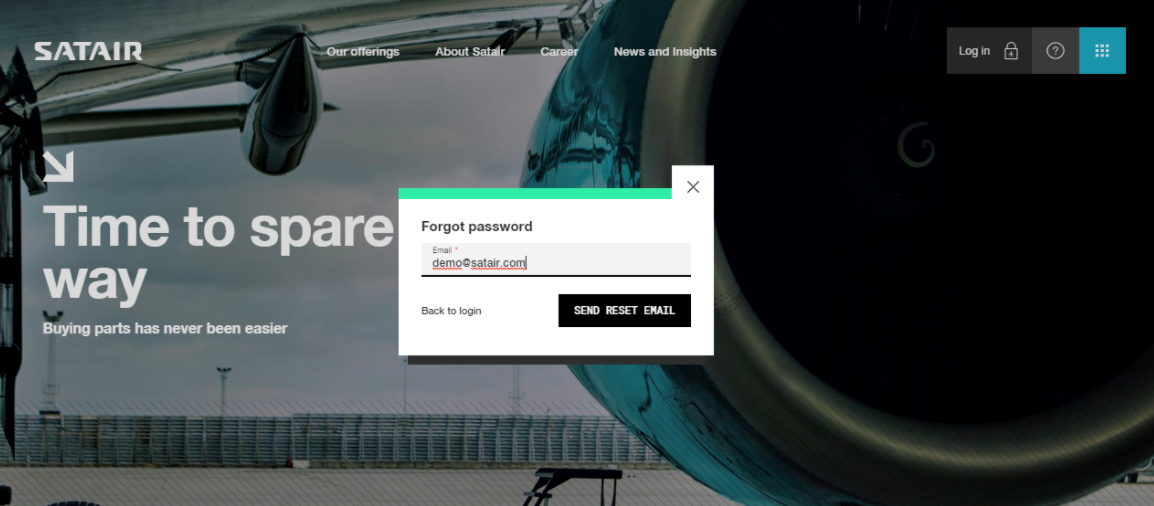Click the spiral mark on engine spinner

[x=916, y=144]
